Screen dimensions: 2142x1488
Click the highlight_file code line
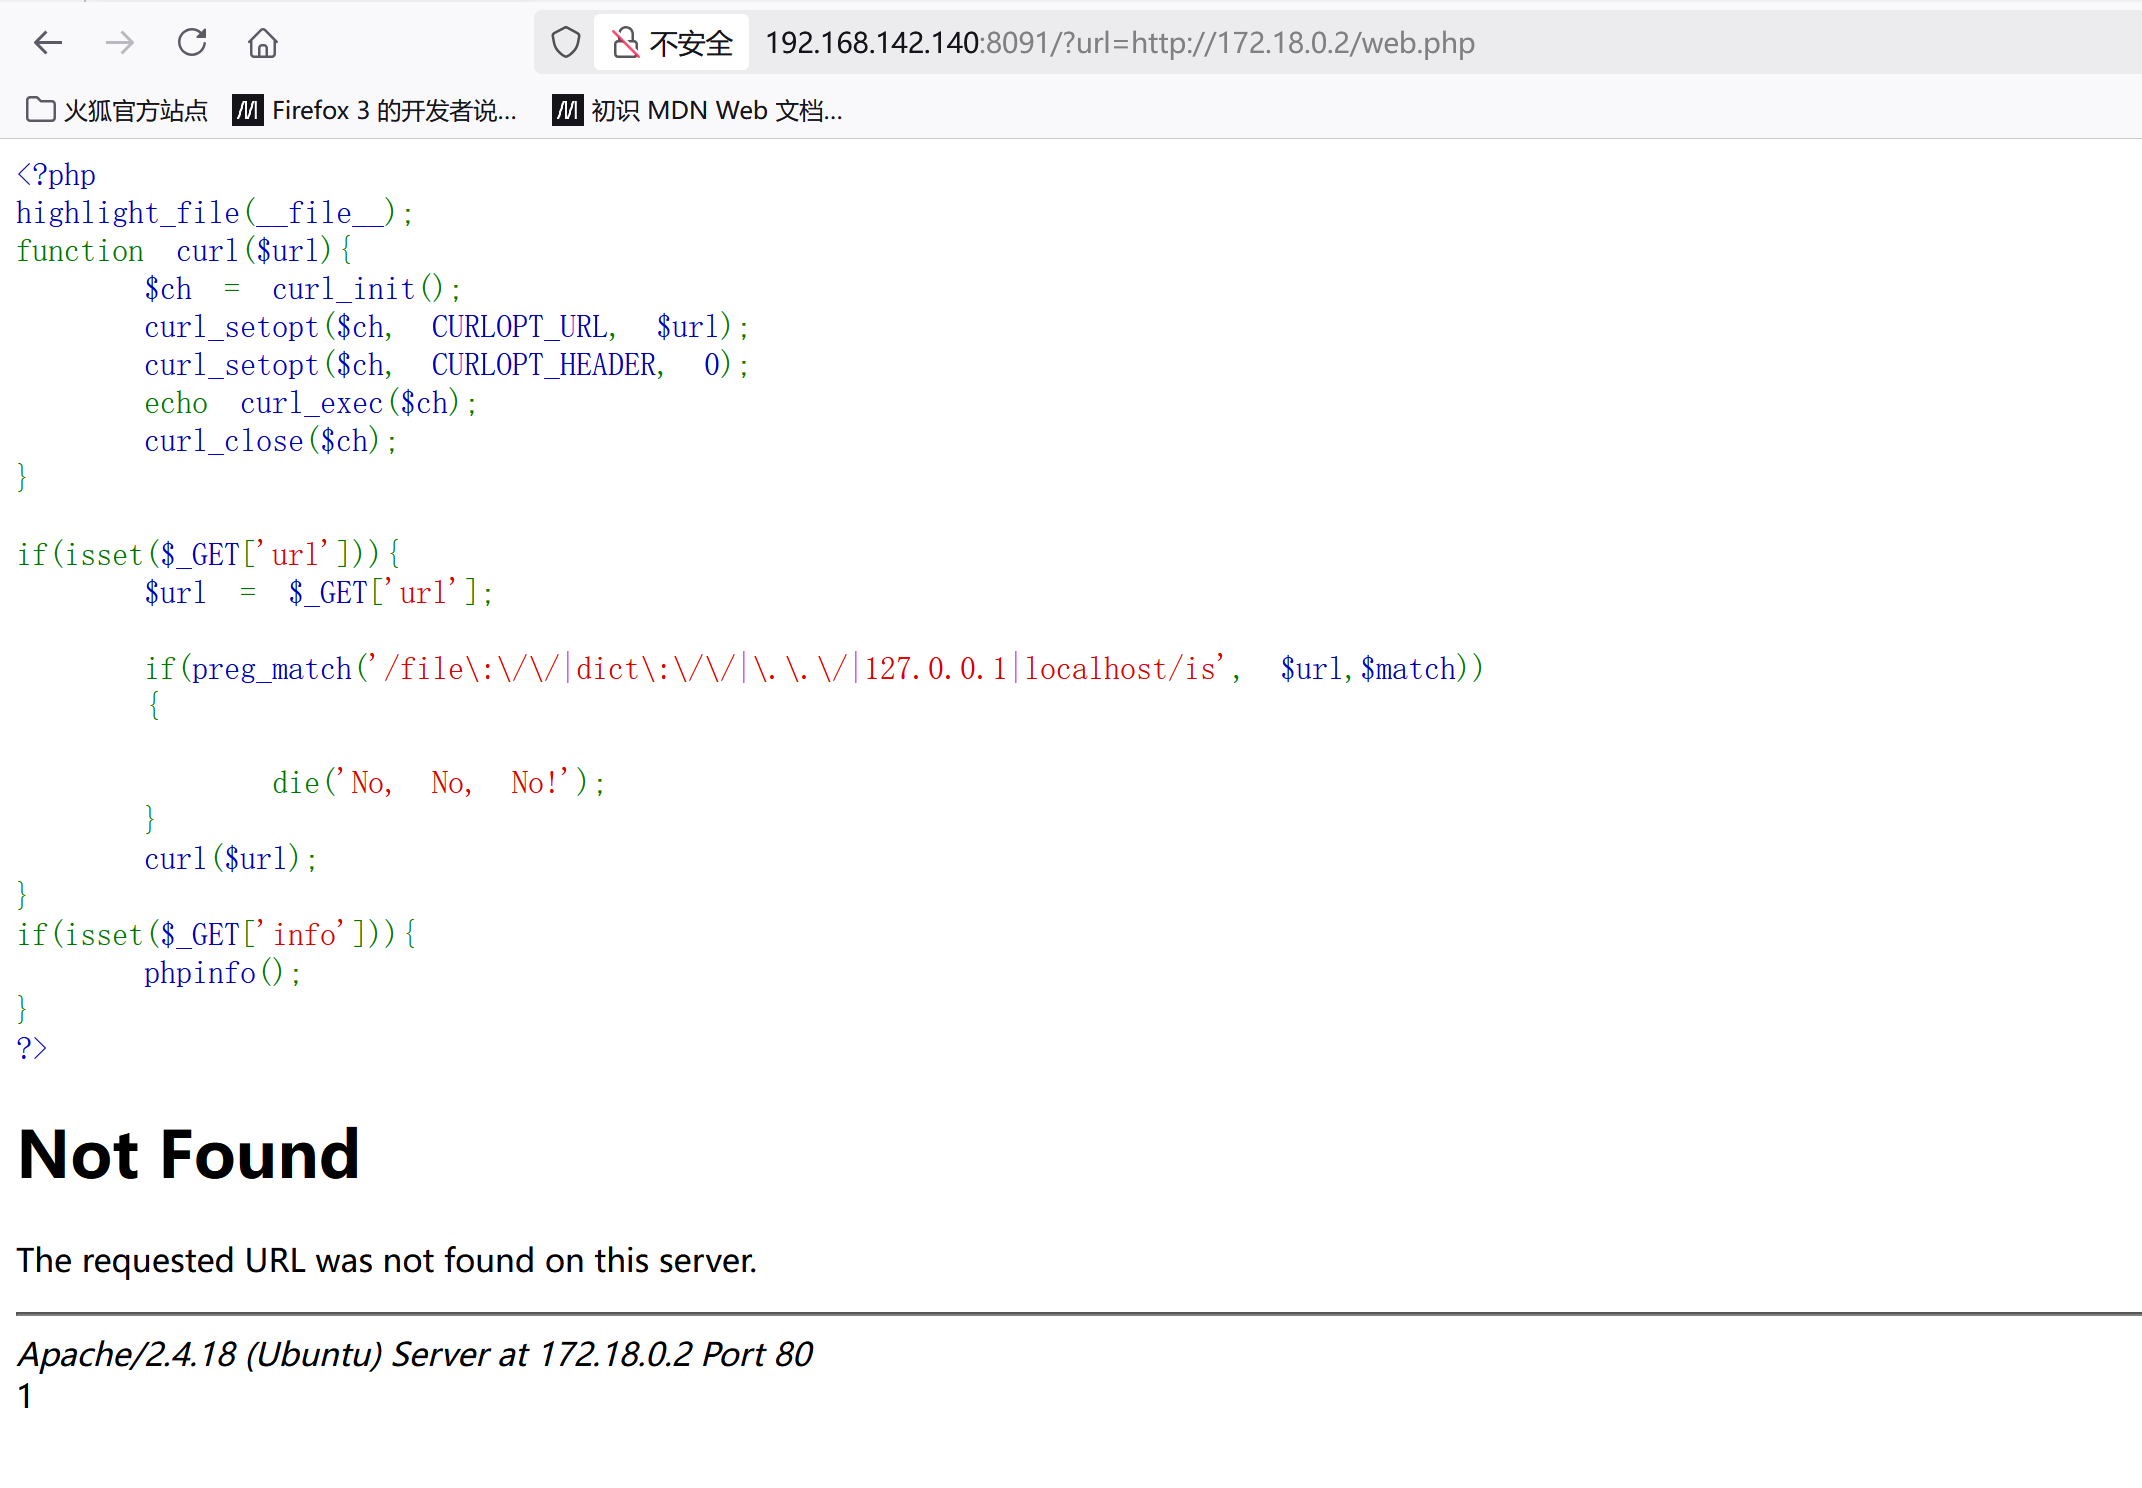(214, 213)
